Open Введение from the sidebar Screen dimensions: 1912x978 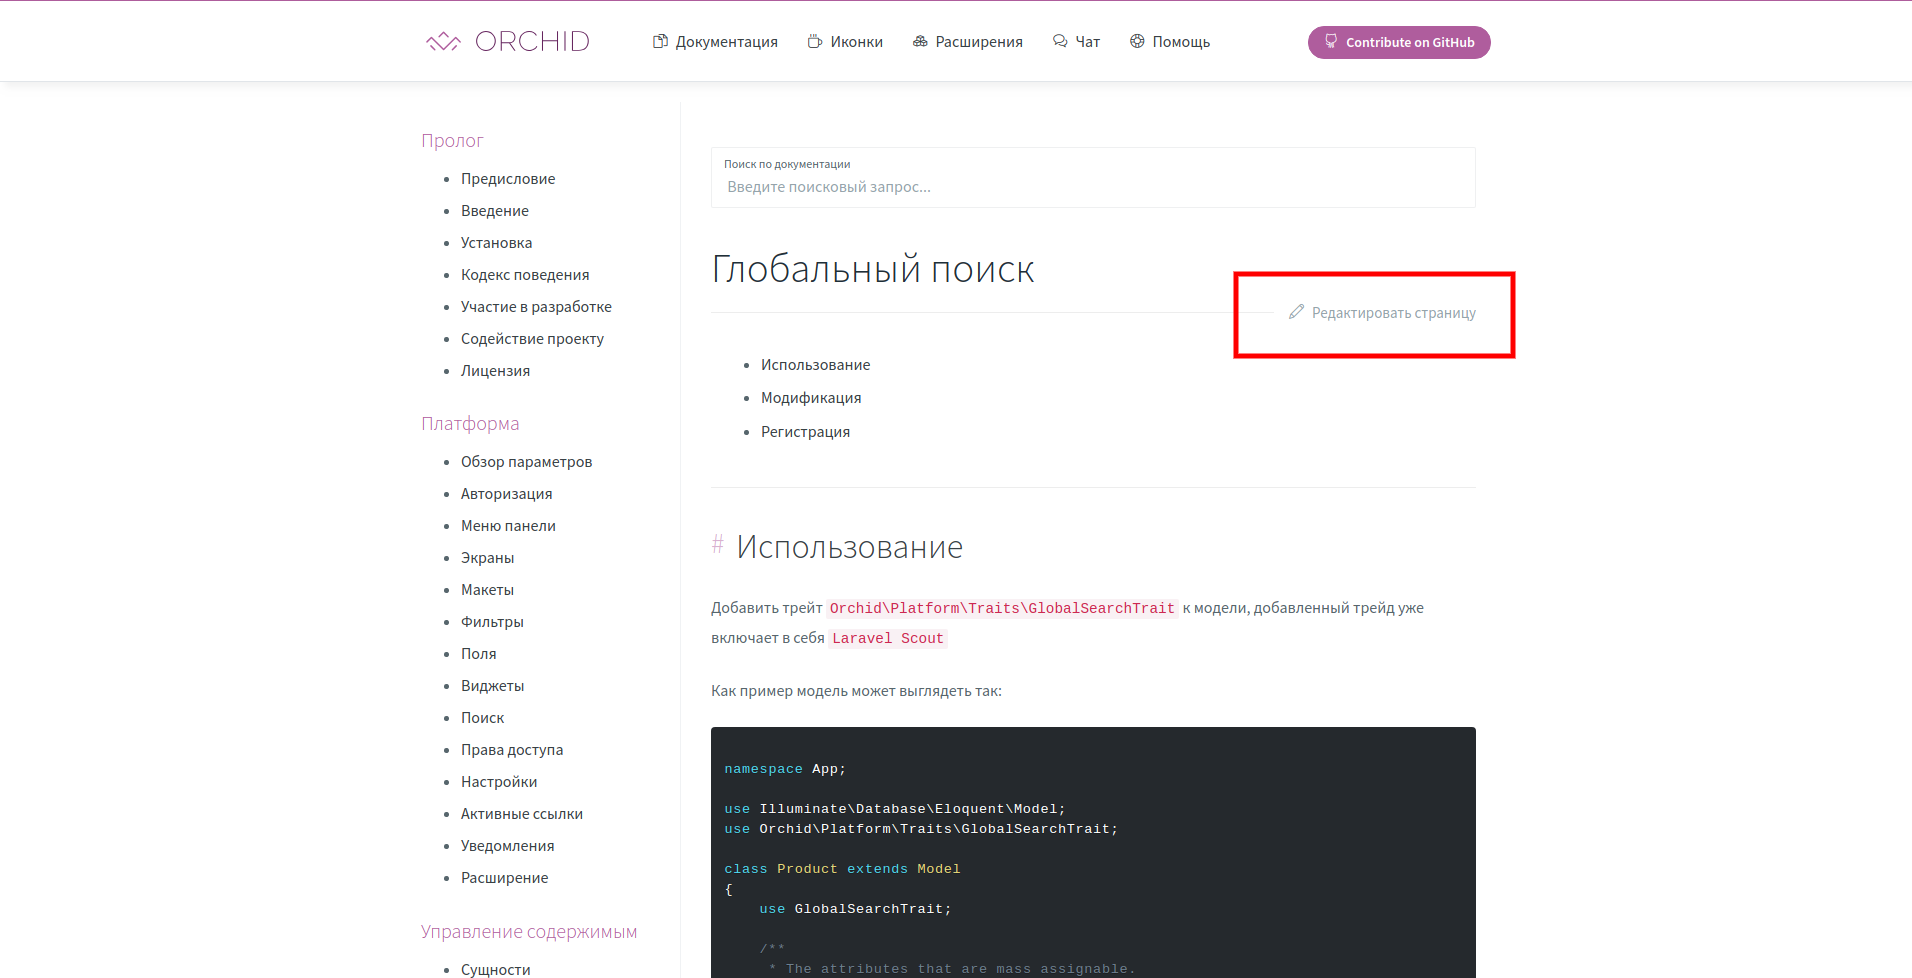tap(495, 210)
